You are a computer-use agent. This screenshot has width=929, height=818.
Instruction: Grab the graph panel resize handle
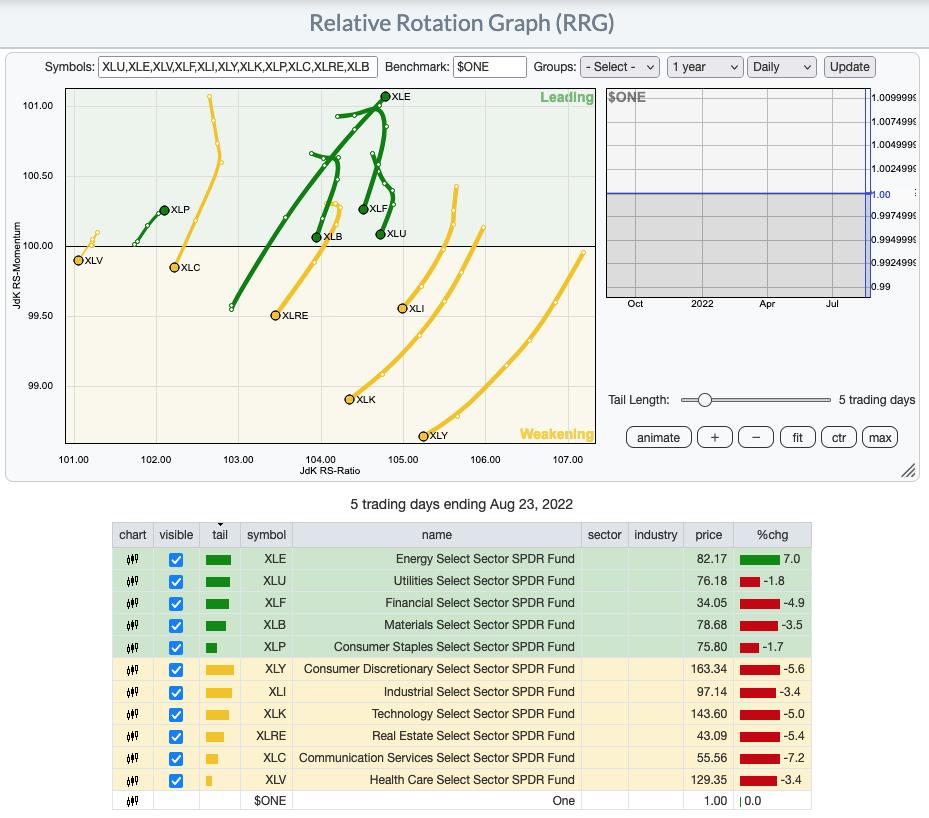(x=908, y=470)
